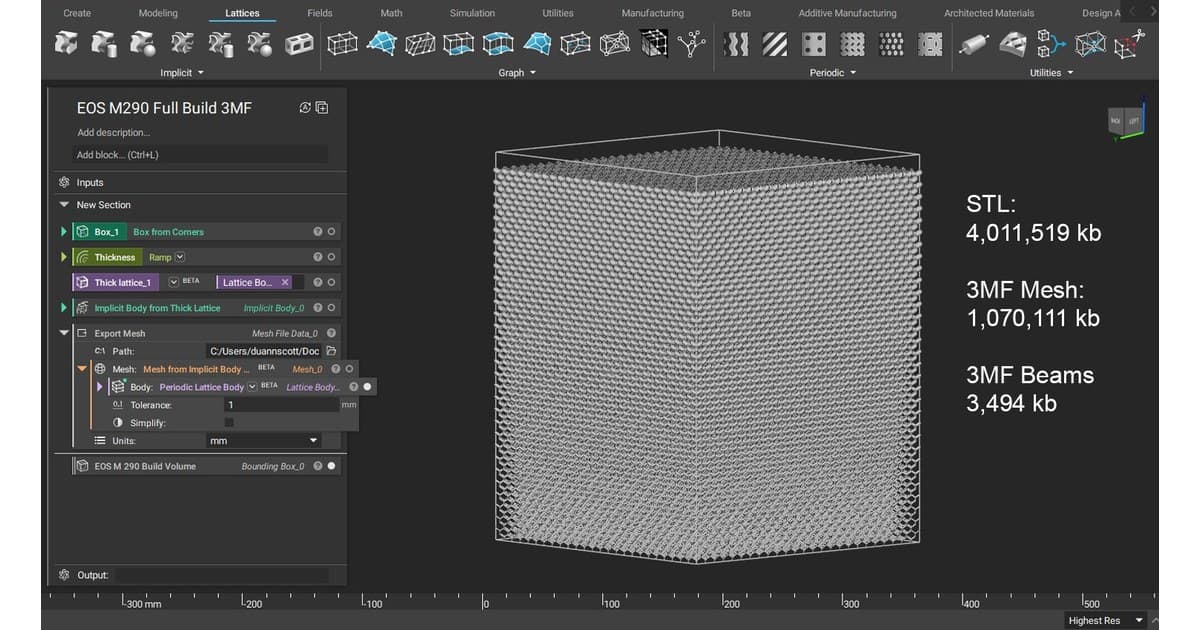Collapse the Export Mesh block
This screenshot has height=630, width=1200.
[65, 333]
